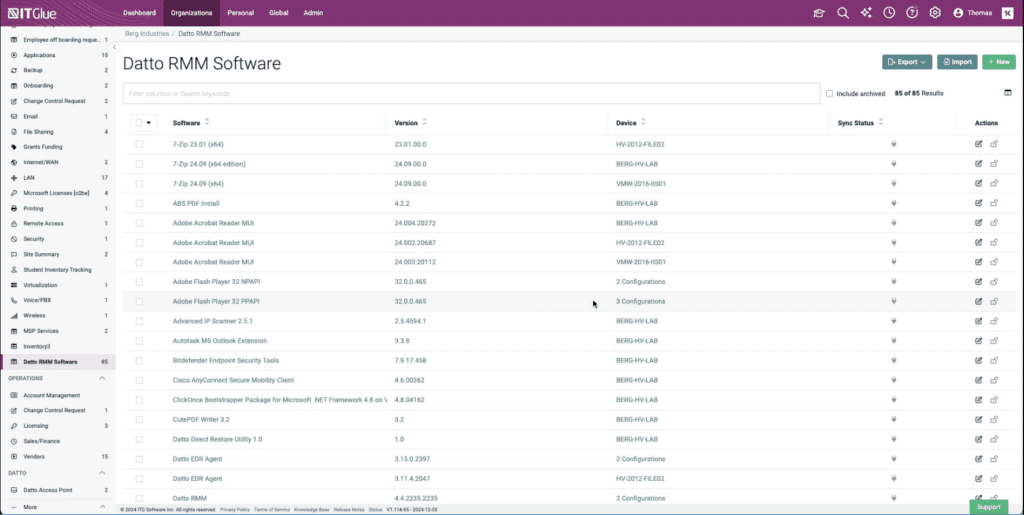Image resolution: width=1024 pixels, height=515 pixels.
Task: Collapse sidebar using the chevron handle
Action: coord(115,47)
